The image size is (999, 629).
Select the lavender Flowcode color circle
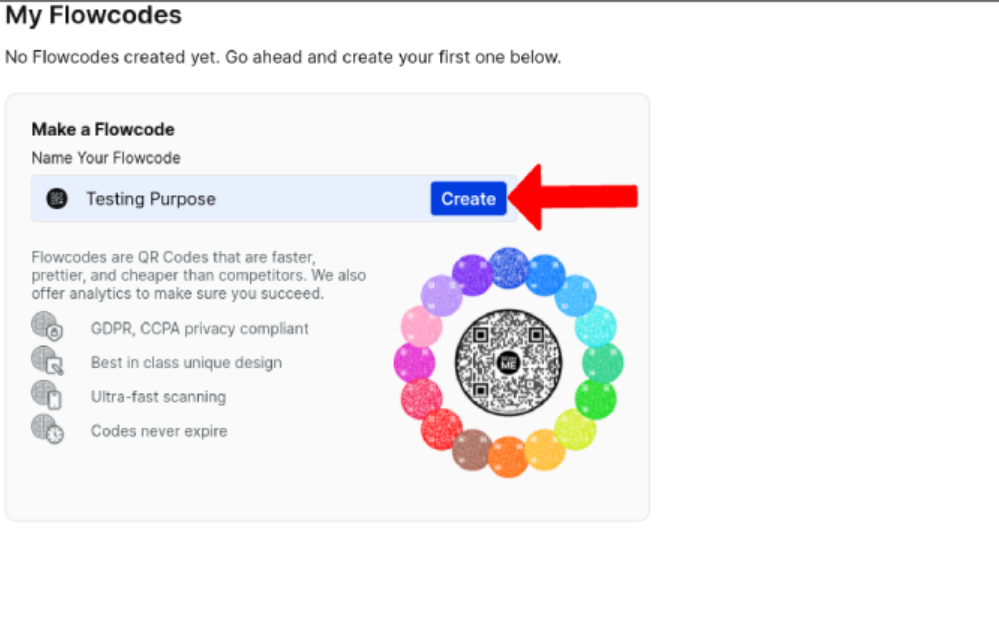click(442, 296)
